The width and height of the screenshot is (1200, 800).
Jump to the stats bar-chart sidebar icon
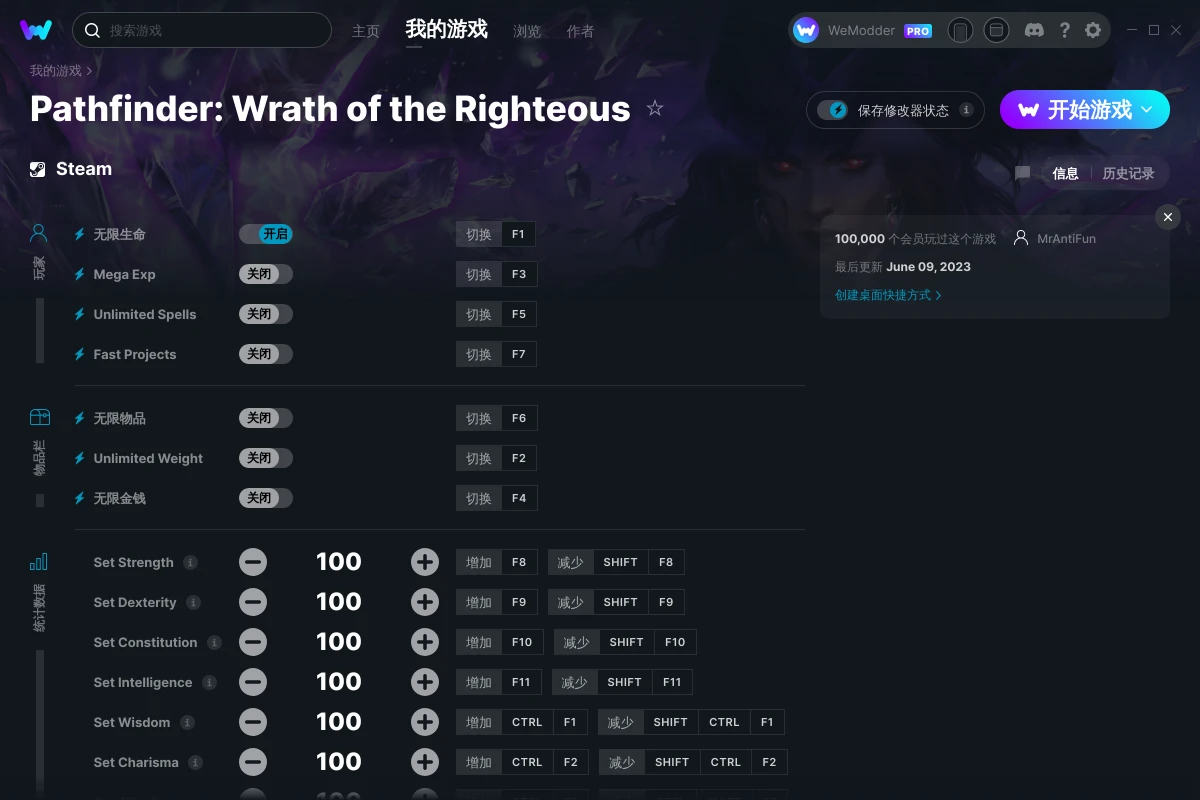tap(39, 561)
